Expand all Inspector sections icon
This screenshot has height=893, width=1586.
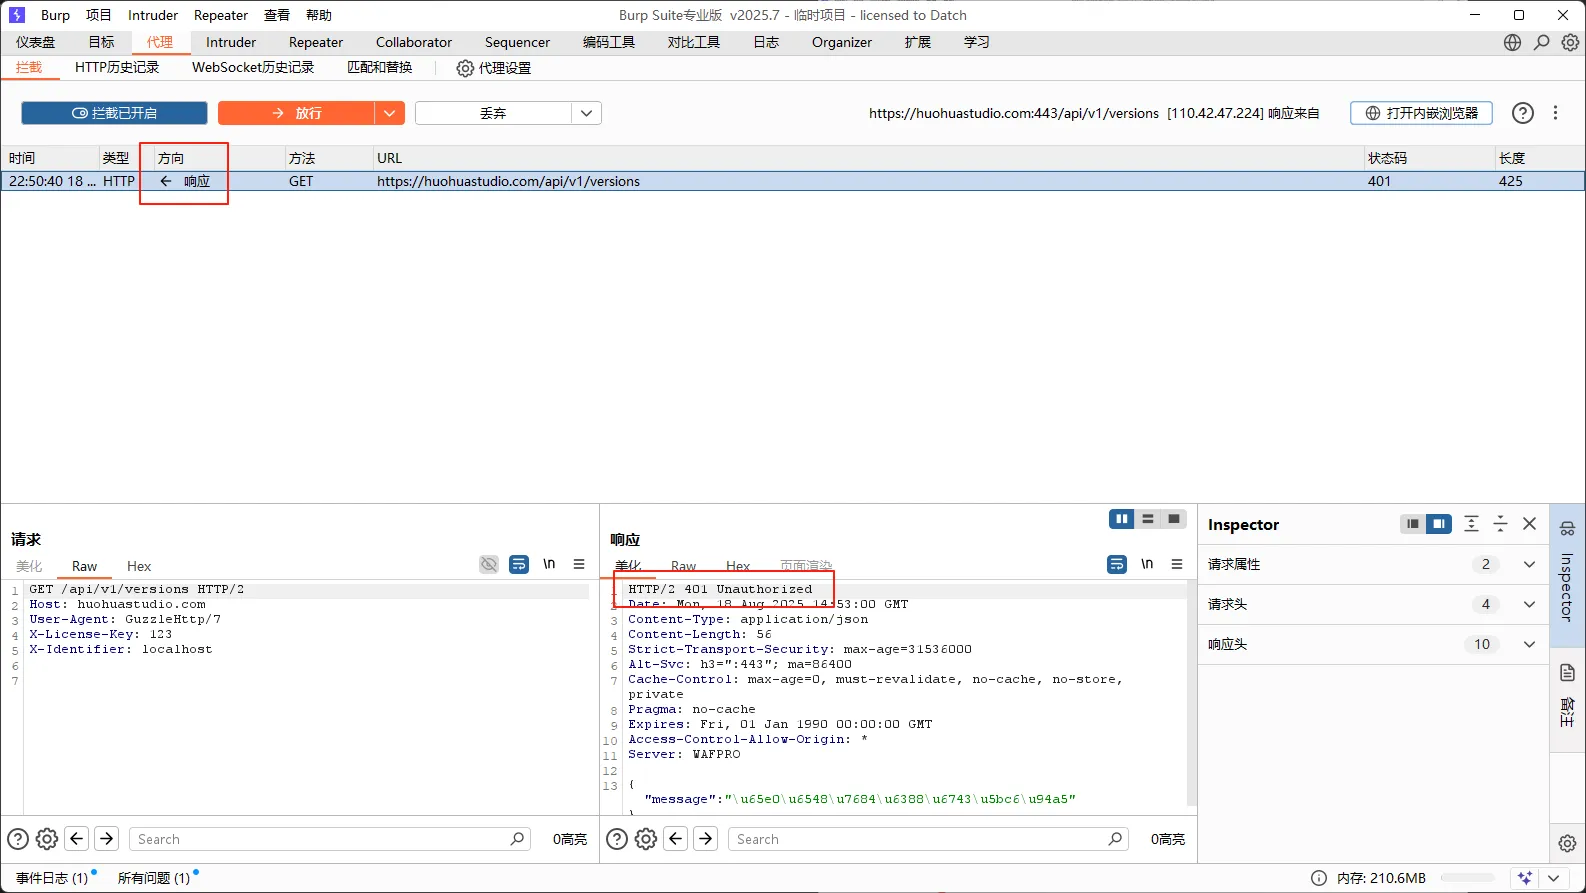(1471, 524)
